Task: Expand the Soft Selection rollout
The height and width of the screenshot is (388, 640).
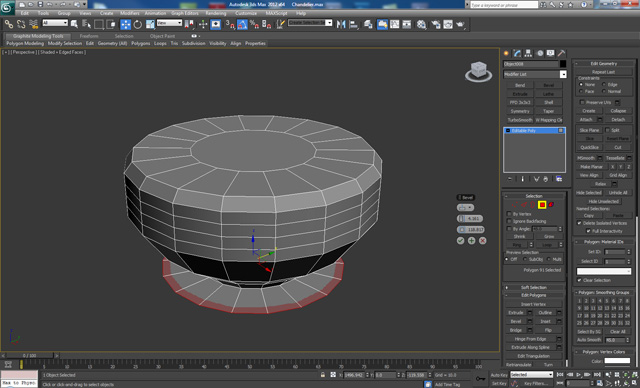Action: click(533, 287)
